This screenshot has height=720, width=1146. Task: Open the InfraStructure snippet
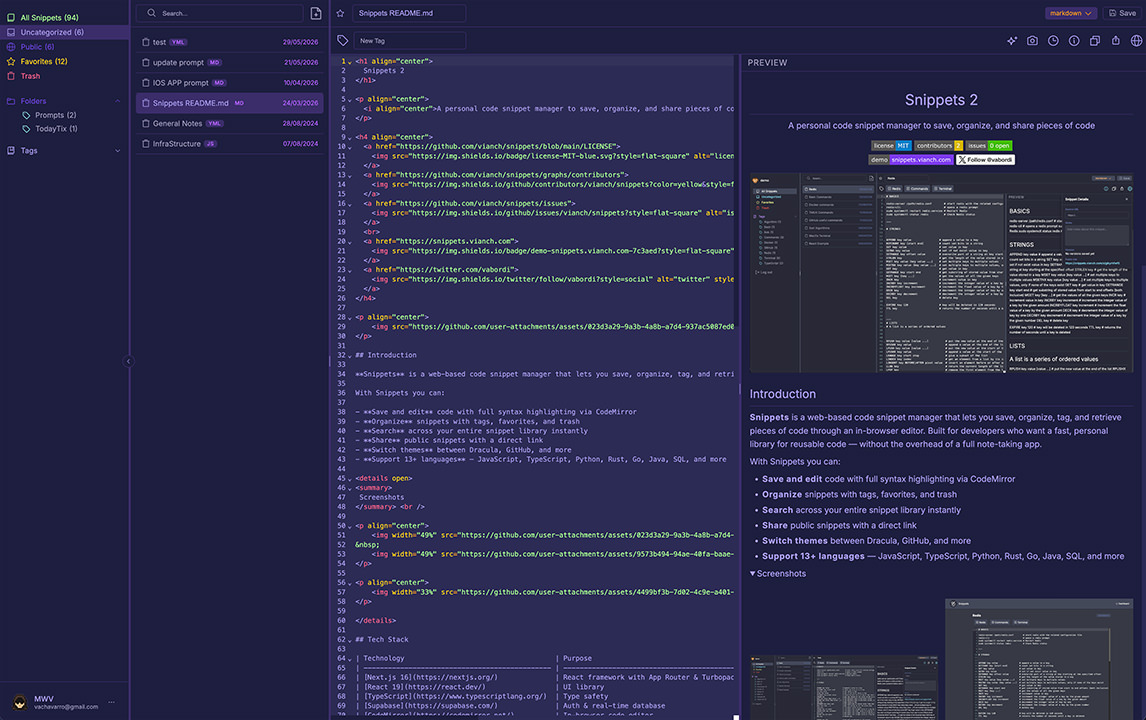point(229,144)
